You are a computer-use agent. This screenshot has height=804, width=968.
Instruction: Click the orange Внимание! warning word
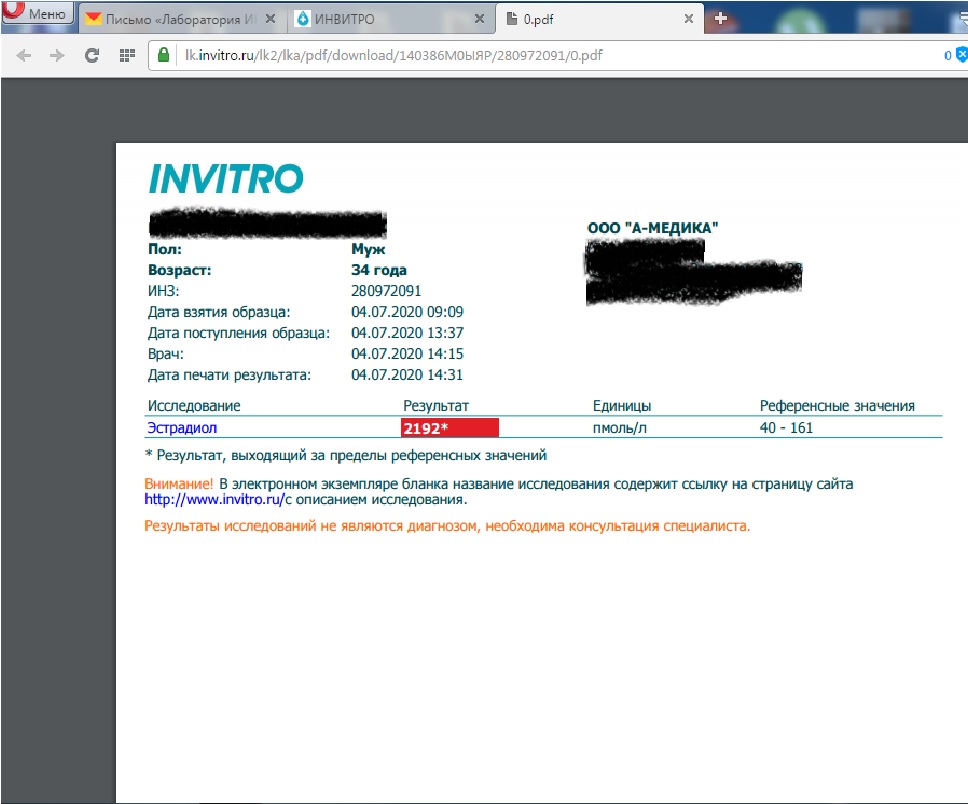pos(178,484)
